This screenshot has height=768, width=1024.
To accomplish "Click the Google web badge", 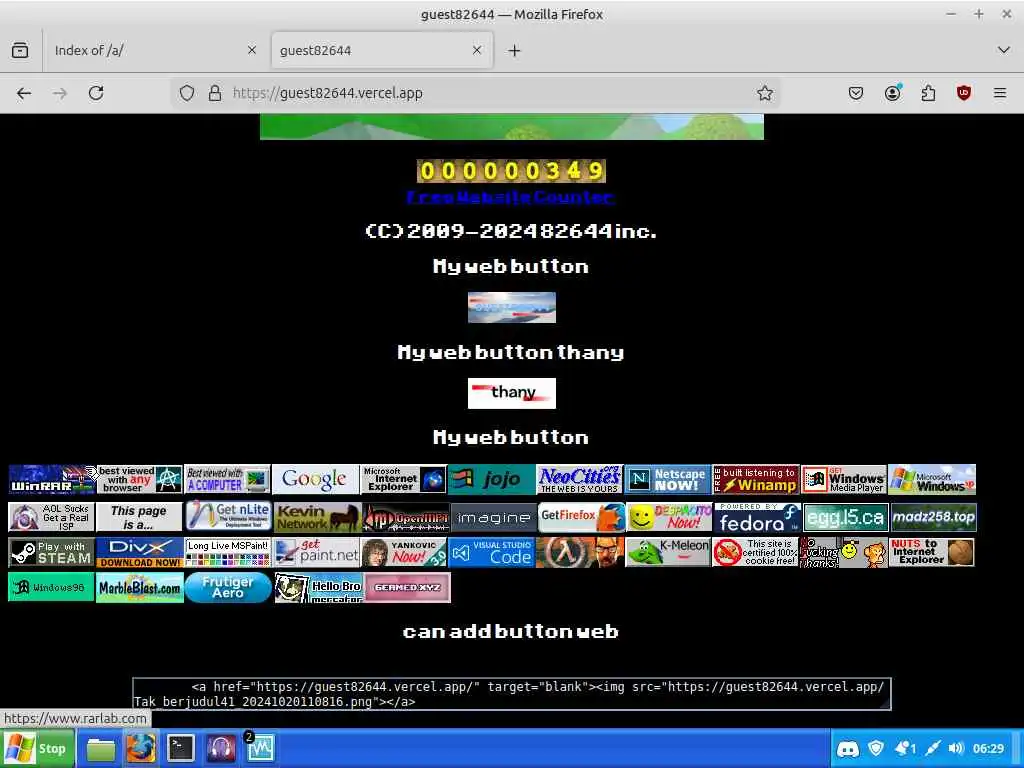I will click(315, 479).
